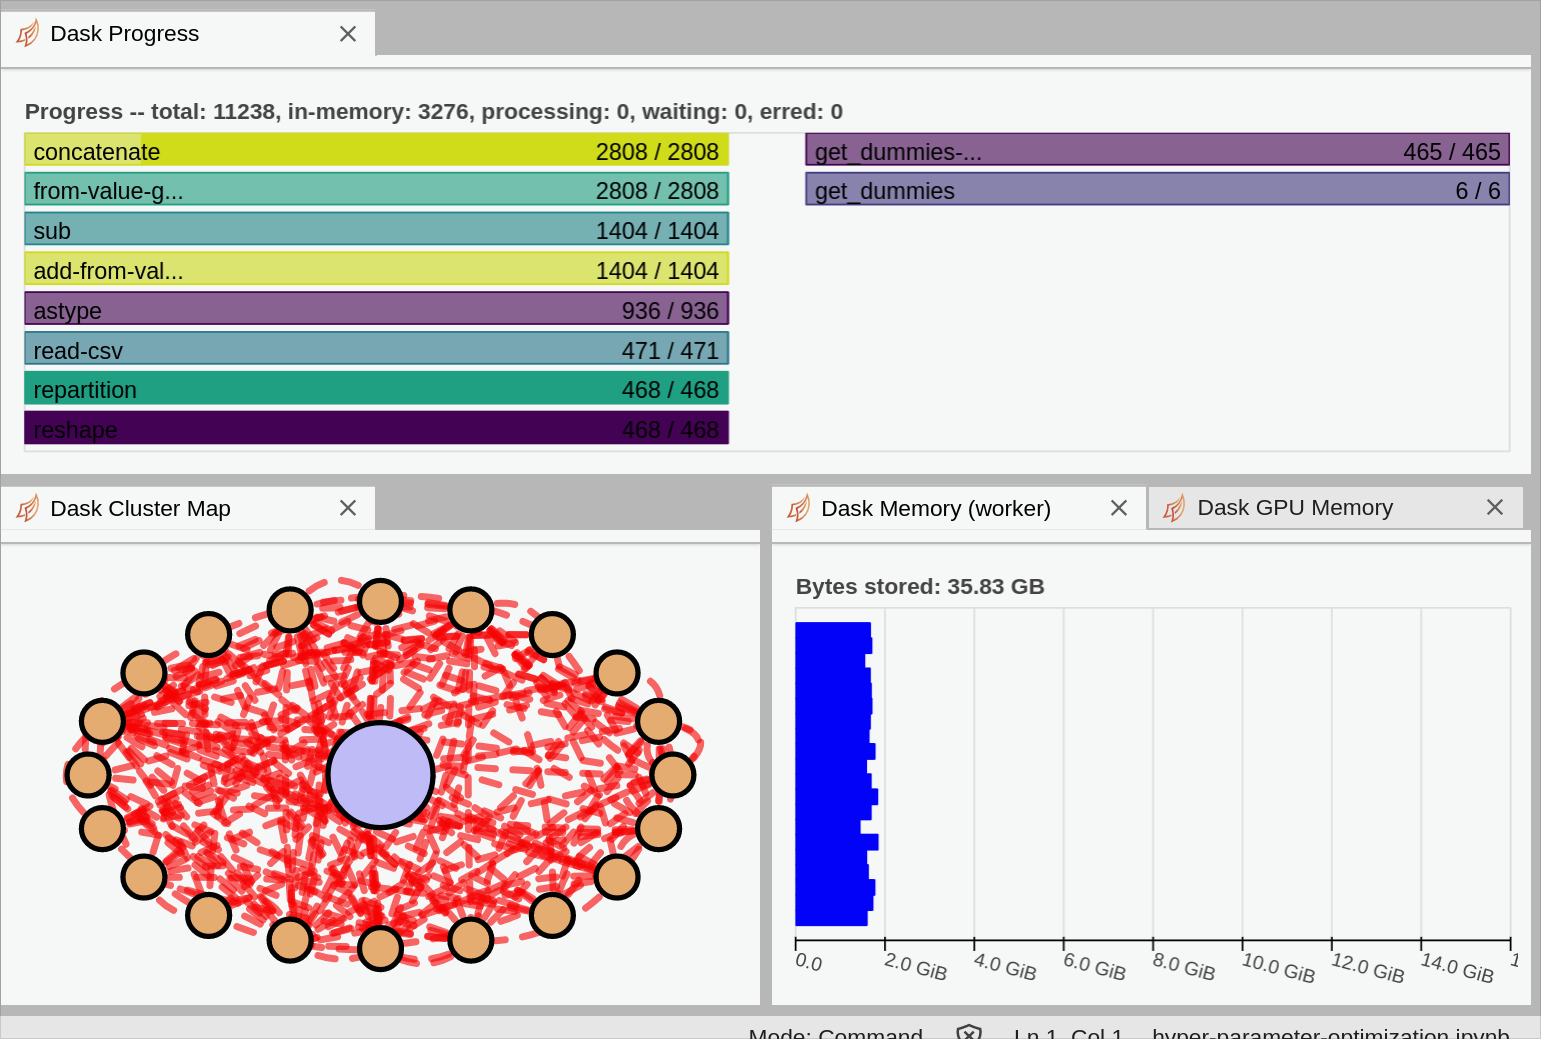The image size is (1541, 1039).
Task: Click the Dask icon on Dask Progress tab
Action: (x=28, y=33)
